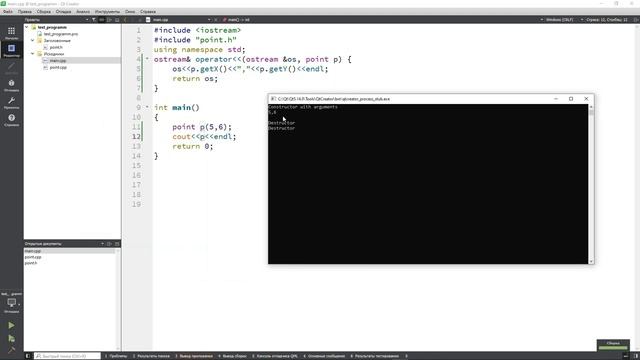Go back with the editor toolbar arrow
The image size is (640, 360).
[125, 20]
